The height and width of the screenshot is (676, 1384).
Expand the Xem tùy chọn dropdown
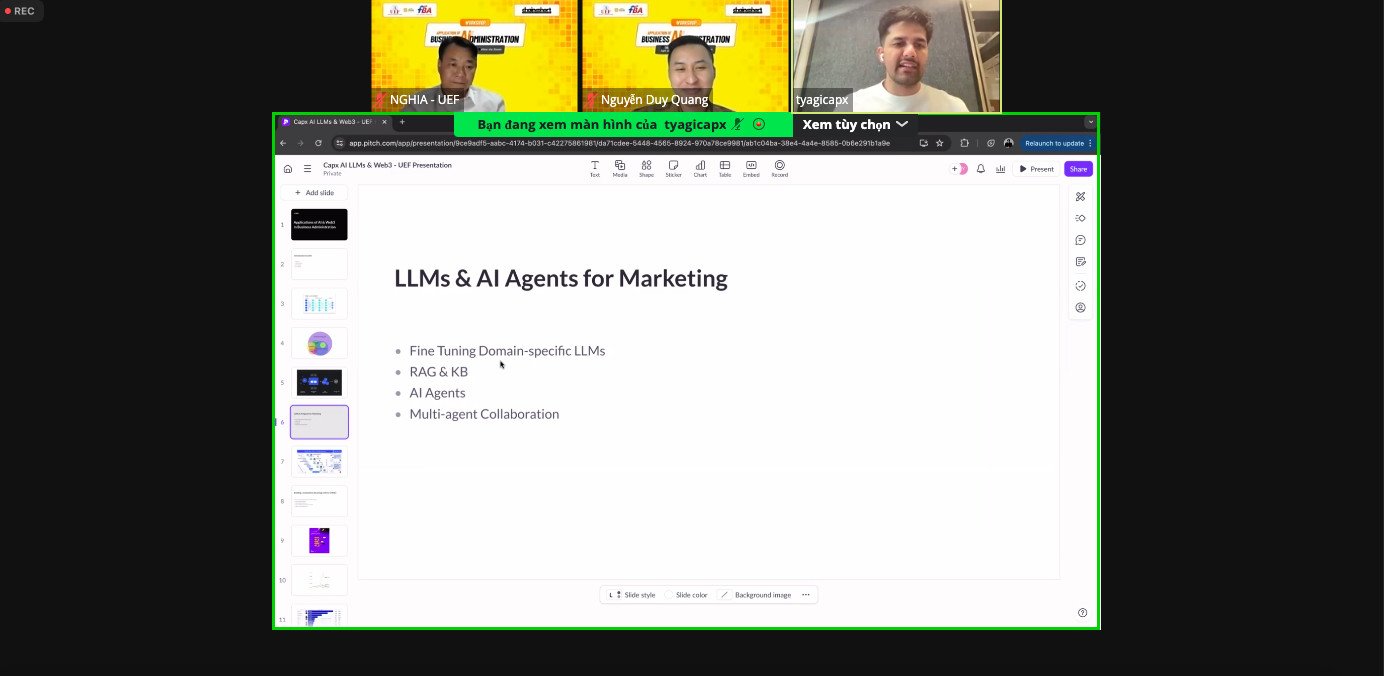click(x=855, y=124)
